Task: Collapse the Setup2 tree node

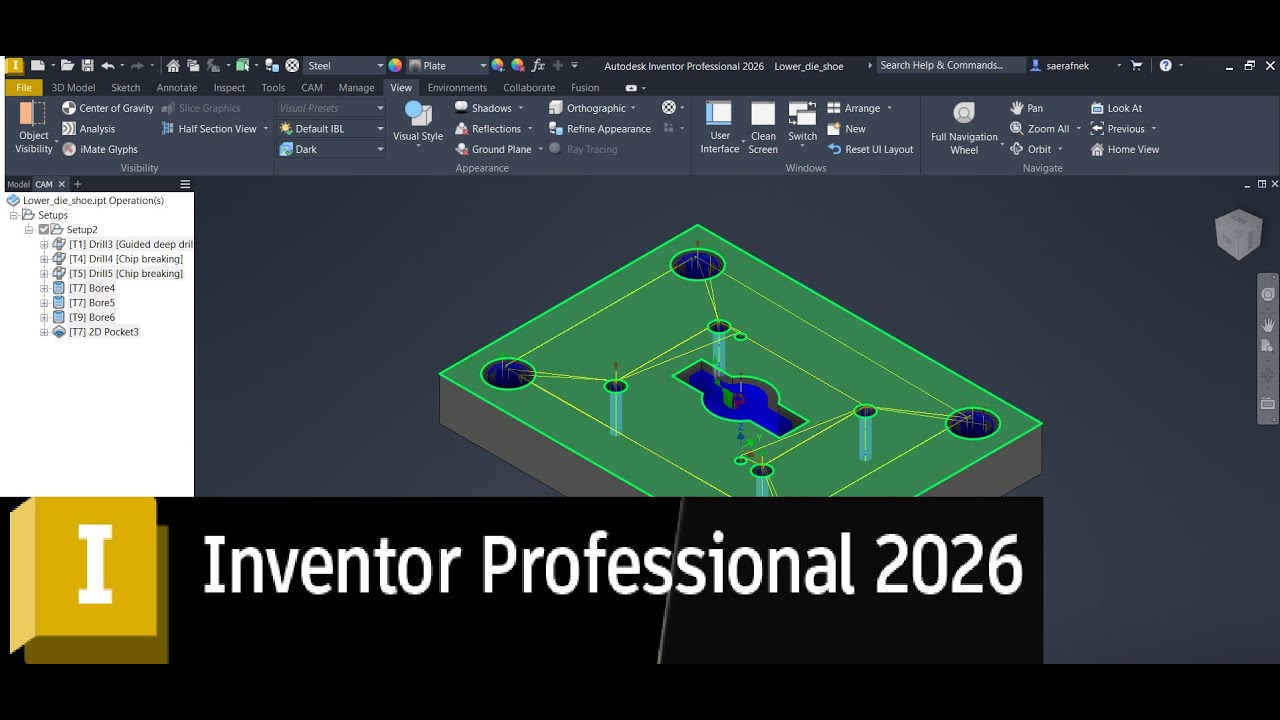Action: click(x=30, y=230)
